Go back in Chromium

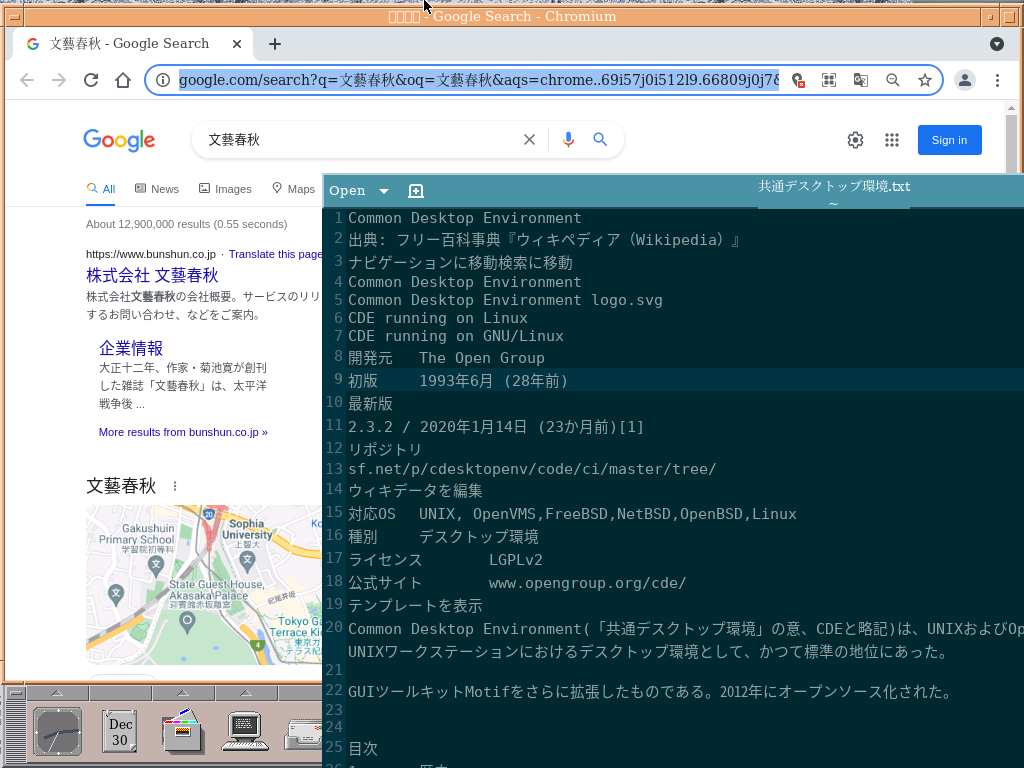(27, 80)
